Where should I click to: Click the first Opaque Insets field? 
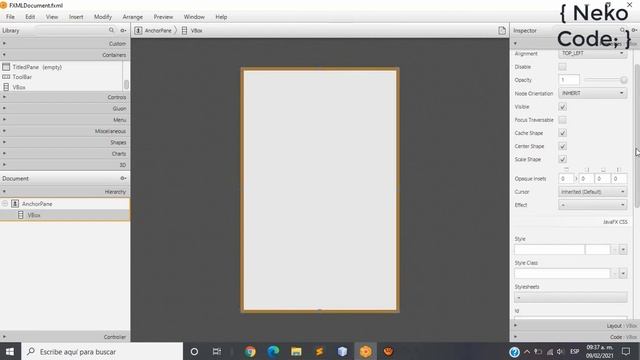[x=566, y=178]
